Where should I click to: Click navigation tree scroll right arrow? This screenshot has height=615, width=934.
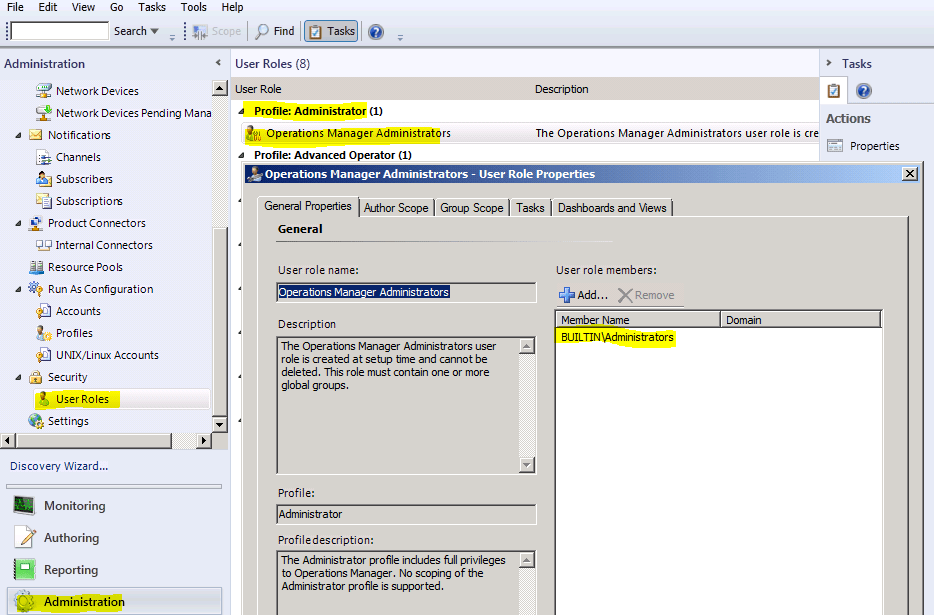point(204,440)
